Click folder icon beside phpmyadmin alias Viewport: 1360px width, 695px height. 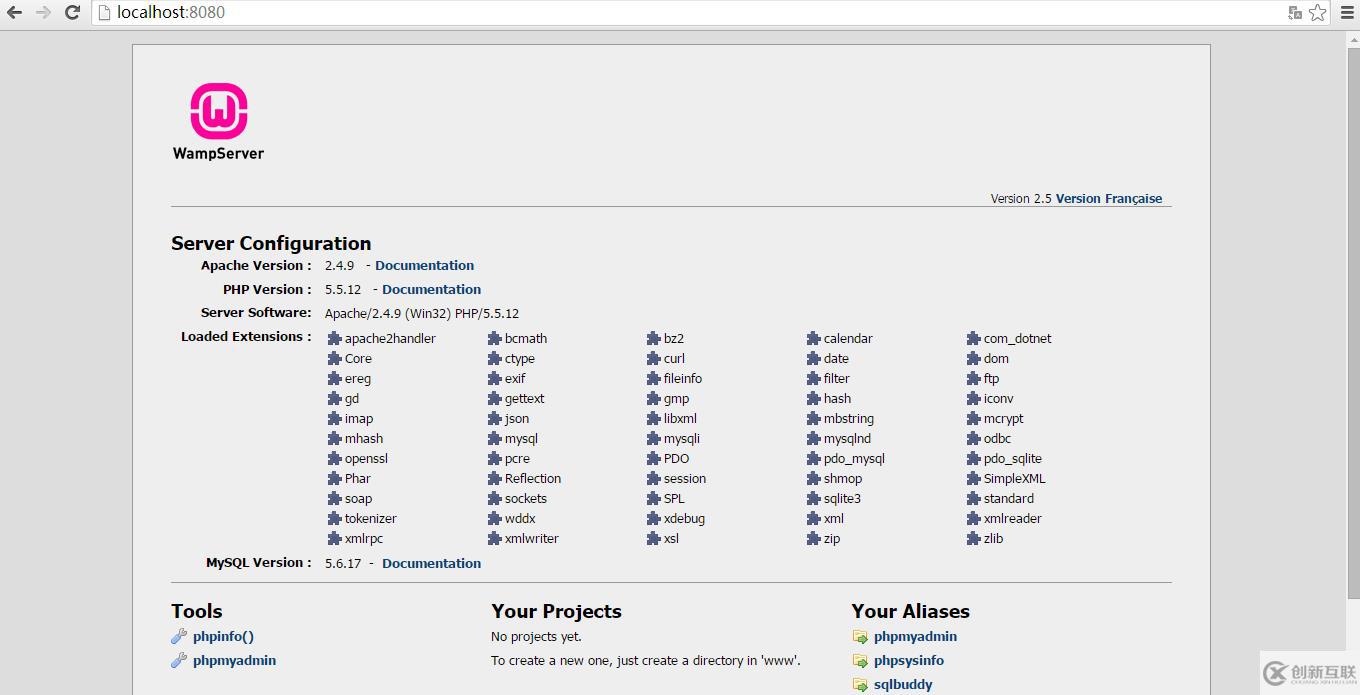(x=860, y=637)
